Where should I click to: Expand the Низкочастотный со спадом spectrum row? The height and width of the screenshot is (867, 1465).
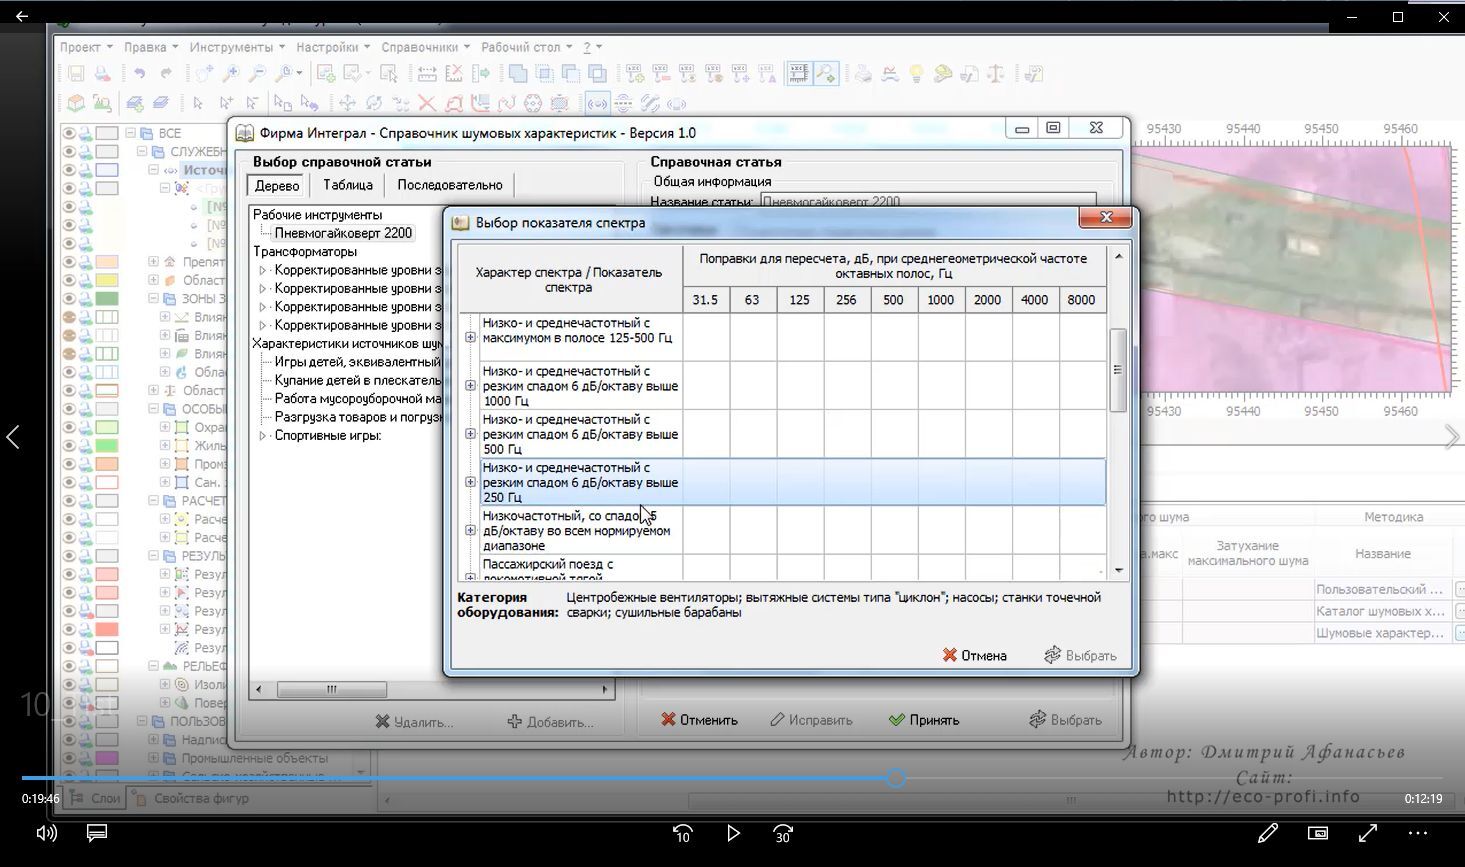470,530
